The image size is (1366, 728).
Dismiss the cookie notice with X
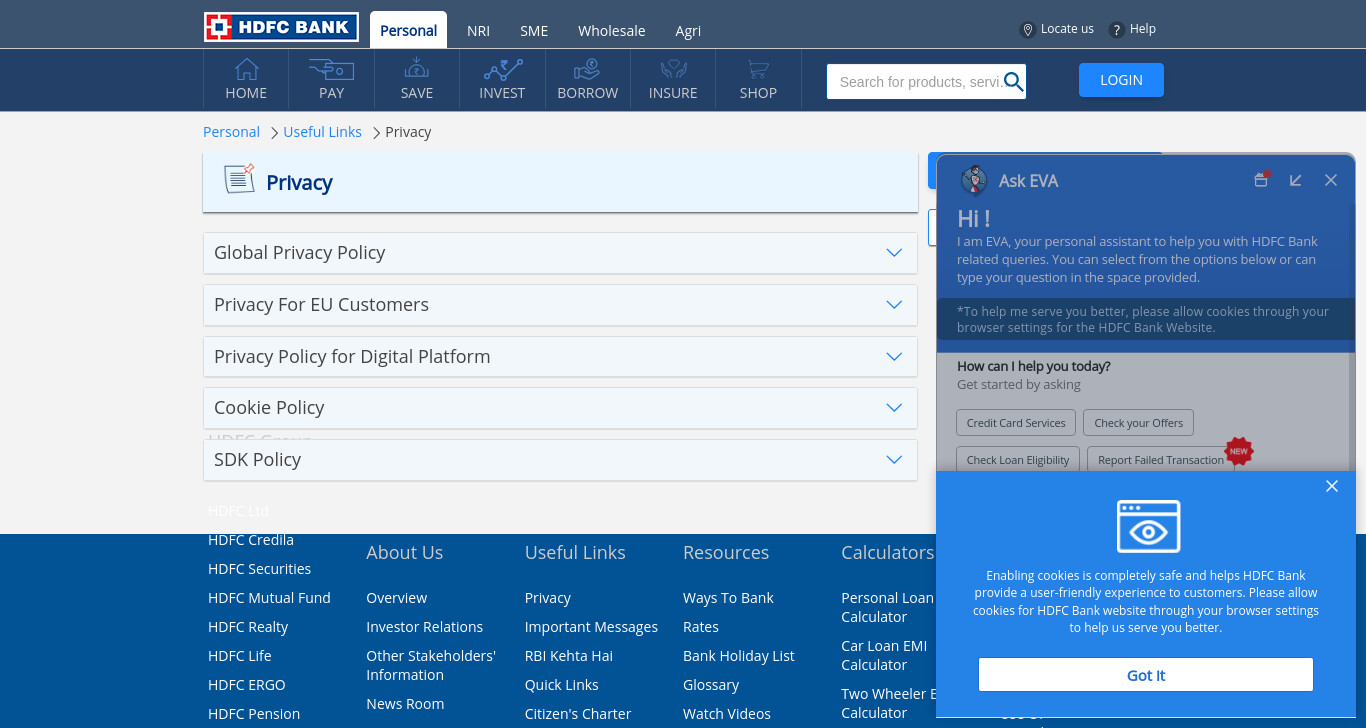click(x=1332, y=486)
